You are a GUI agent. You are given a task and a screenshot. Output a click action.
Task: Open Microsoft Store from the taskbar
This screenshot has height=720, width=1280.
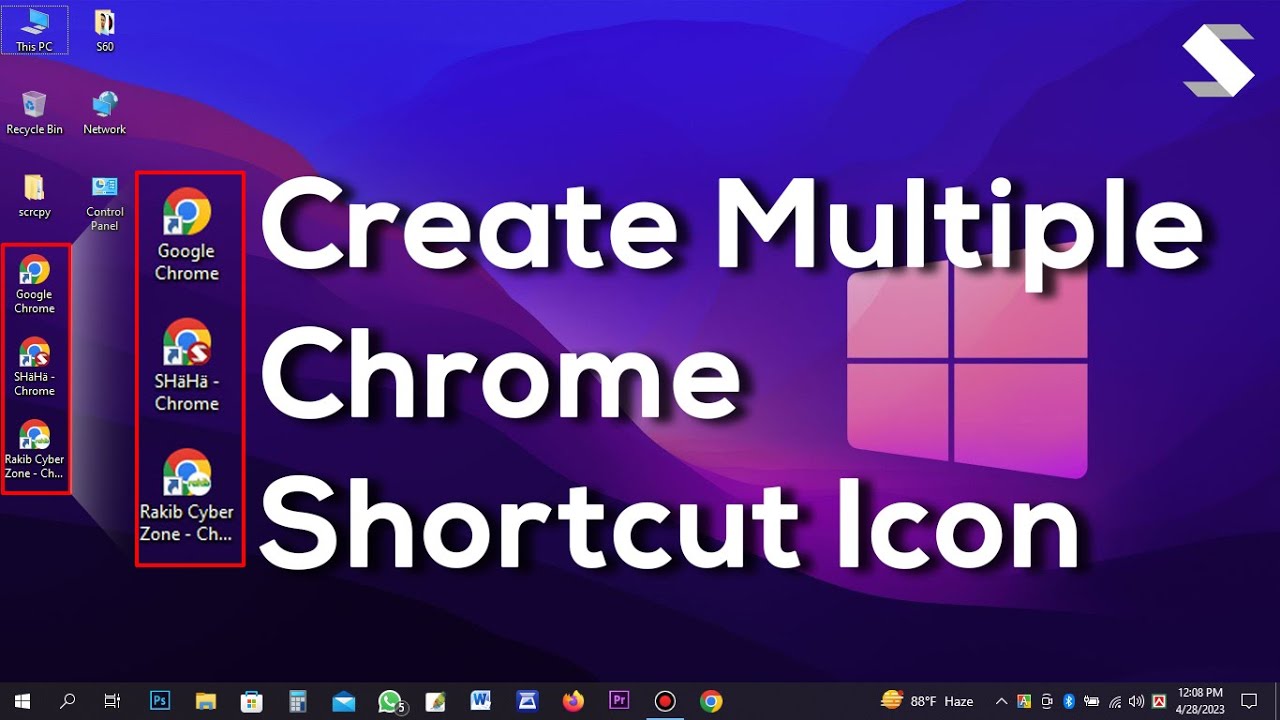(x=251, y=701)
